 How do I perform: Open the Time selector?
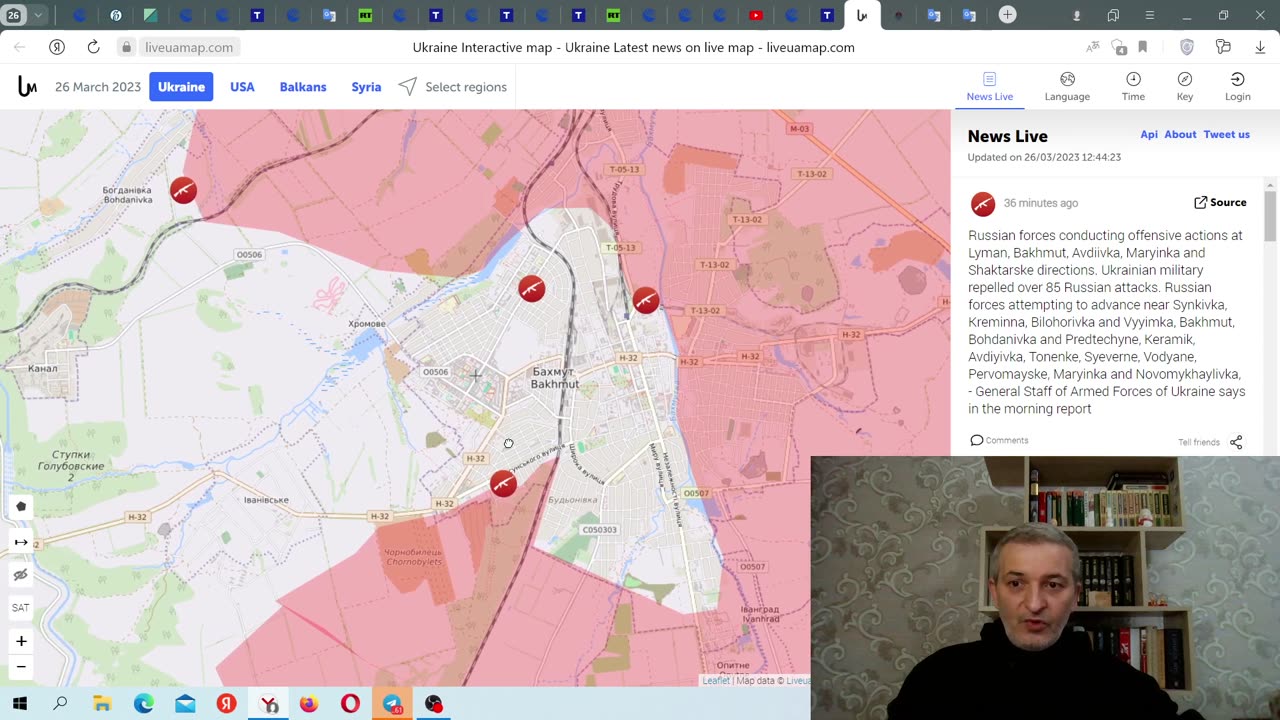pos(1133,87)
